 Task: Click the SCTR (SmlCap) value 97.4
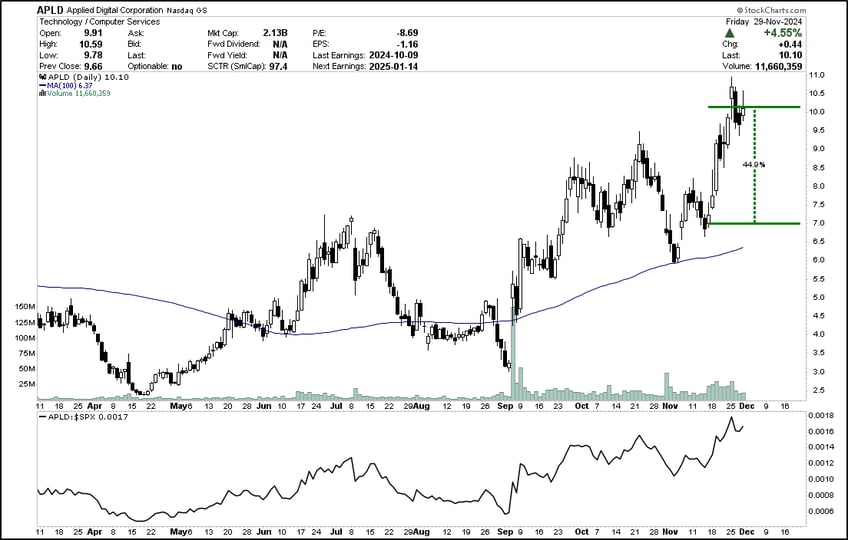pos(278,67)
